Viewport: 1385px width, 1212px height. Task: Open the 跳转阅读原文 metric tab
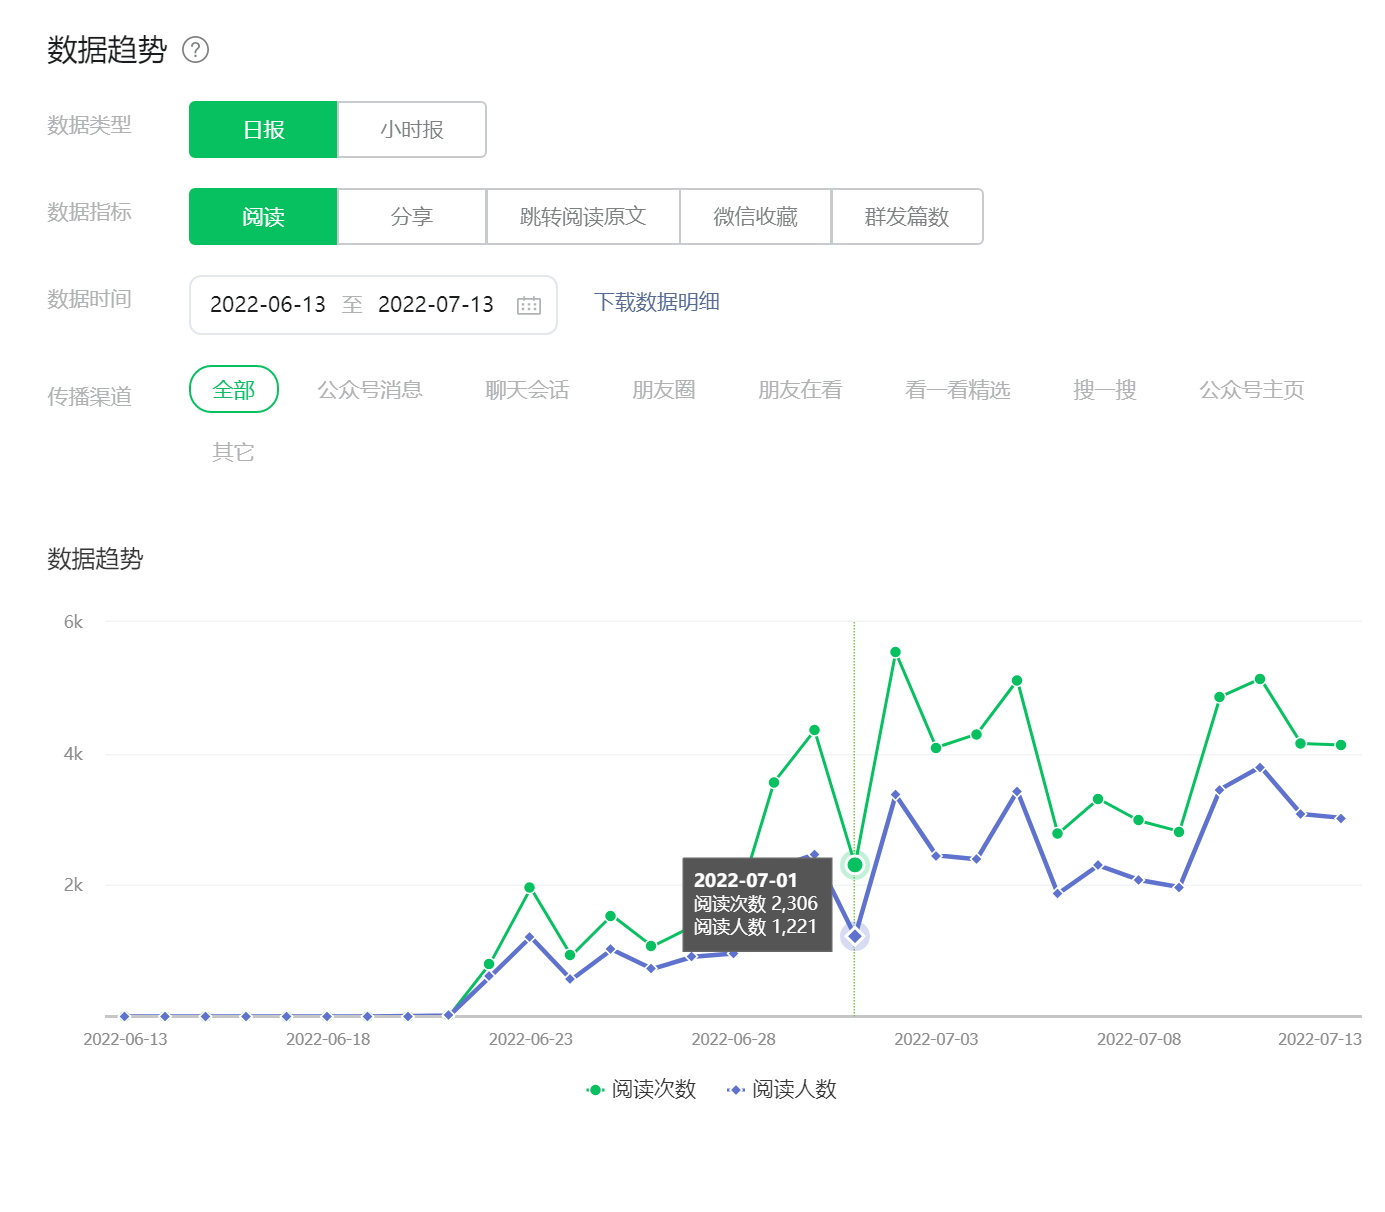[583, 216]
